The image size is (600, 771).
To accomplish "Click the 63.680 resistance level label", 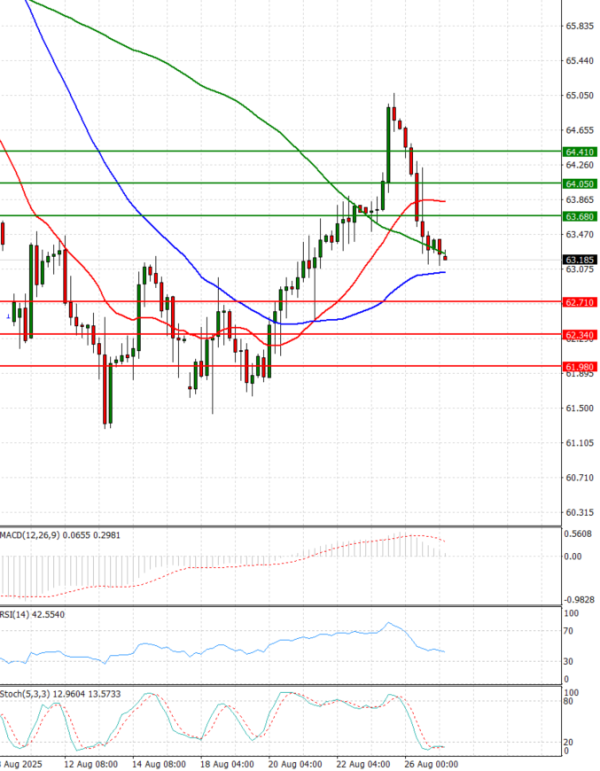I will click(580, 217).
